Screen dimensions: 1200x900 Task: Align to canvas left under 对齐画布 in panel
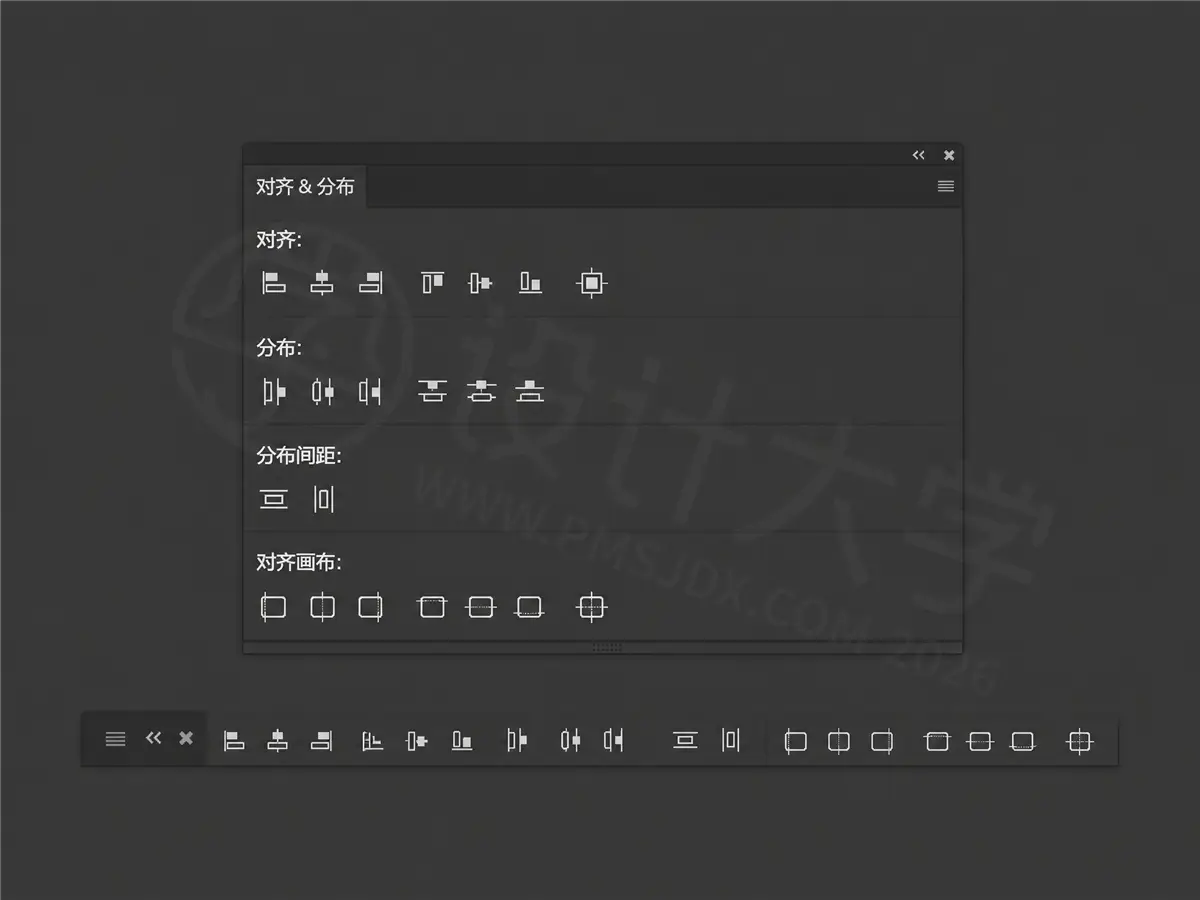[x=273, y=607]
